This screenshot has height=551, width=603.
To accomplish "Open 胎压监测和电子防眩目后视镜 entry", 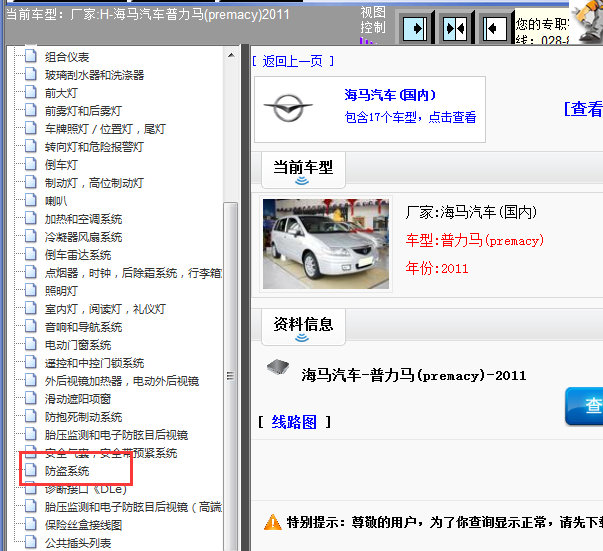I will point(116,435).
